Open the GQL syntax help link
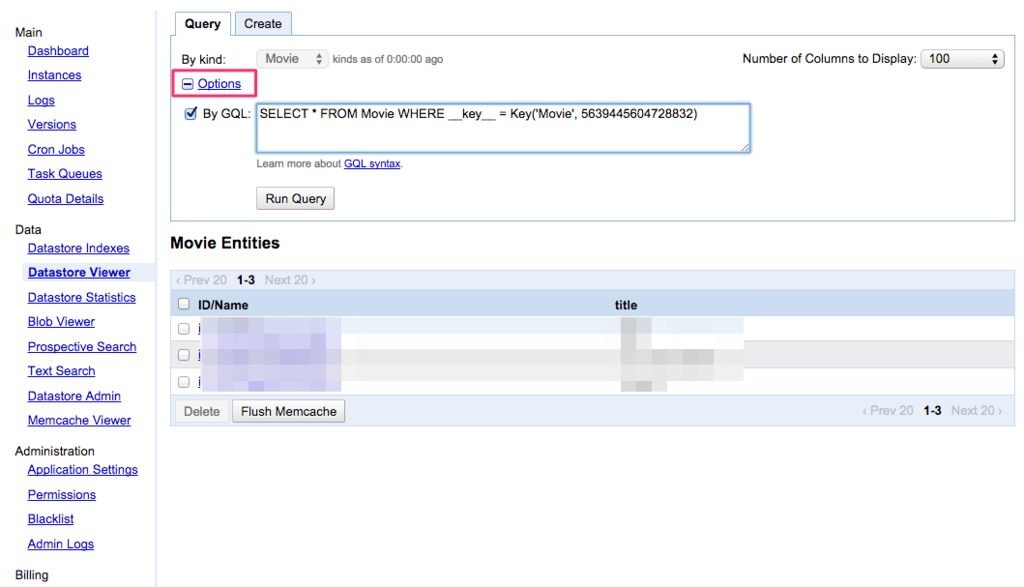Image resolution: width=1024 pixels, height=587 pixels. click(370, 163)
